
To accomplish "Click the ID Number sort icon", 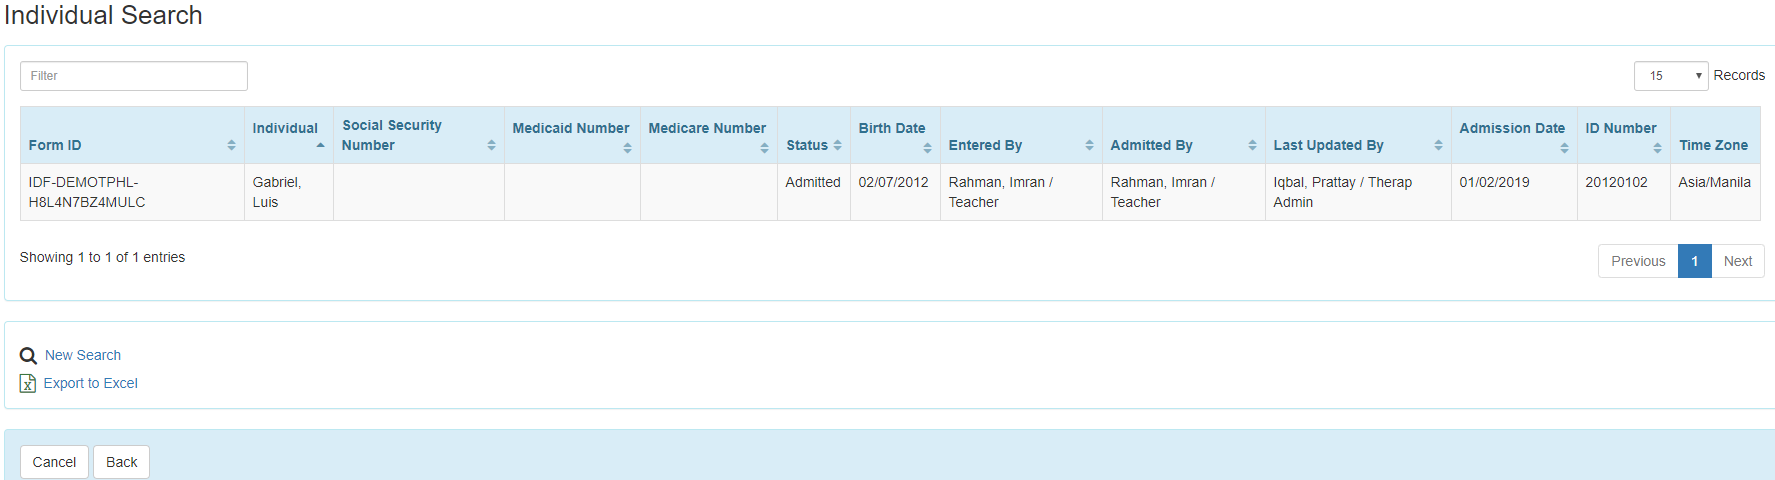I will pos(1657,148).
